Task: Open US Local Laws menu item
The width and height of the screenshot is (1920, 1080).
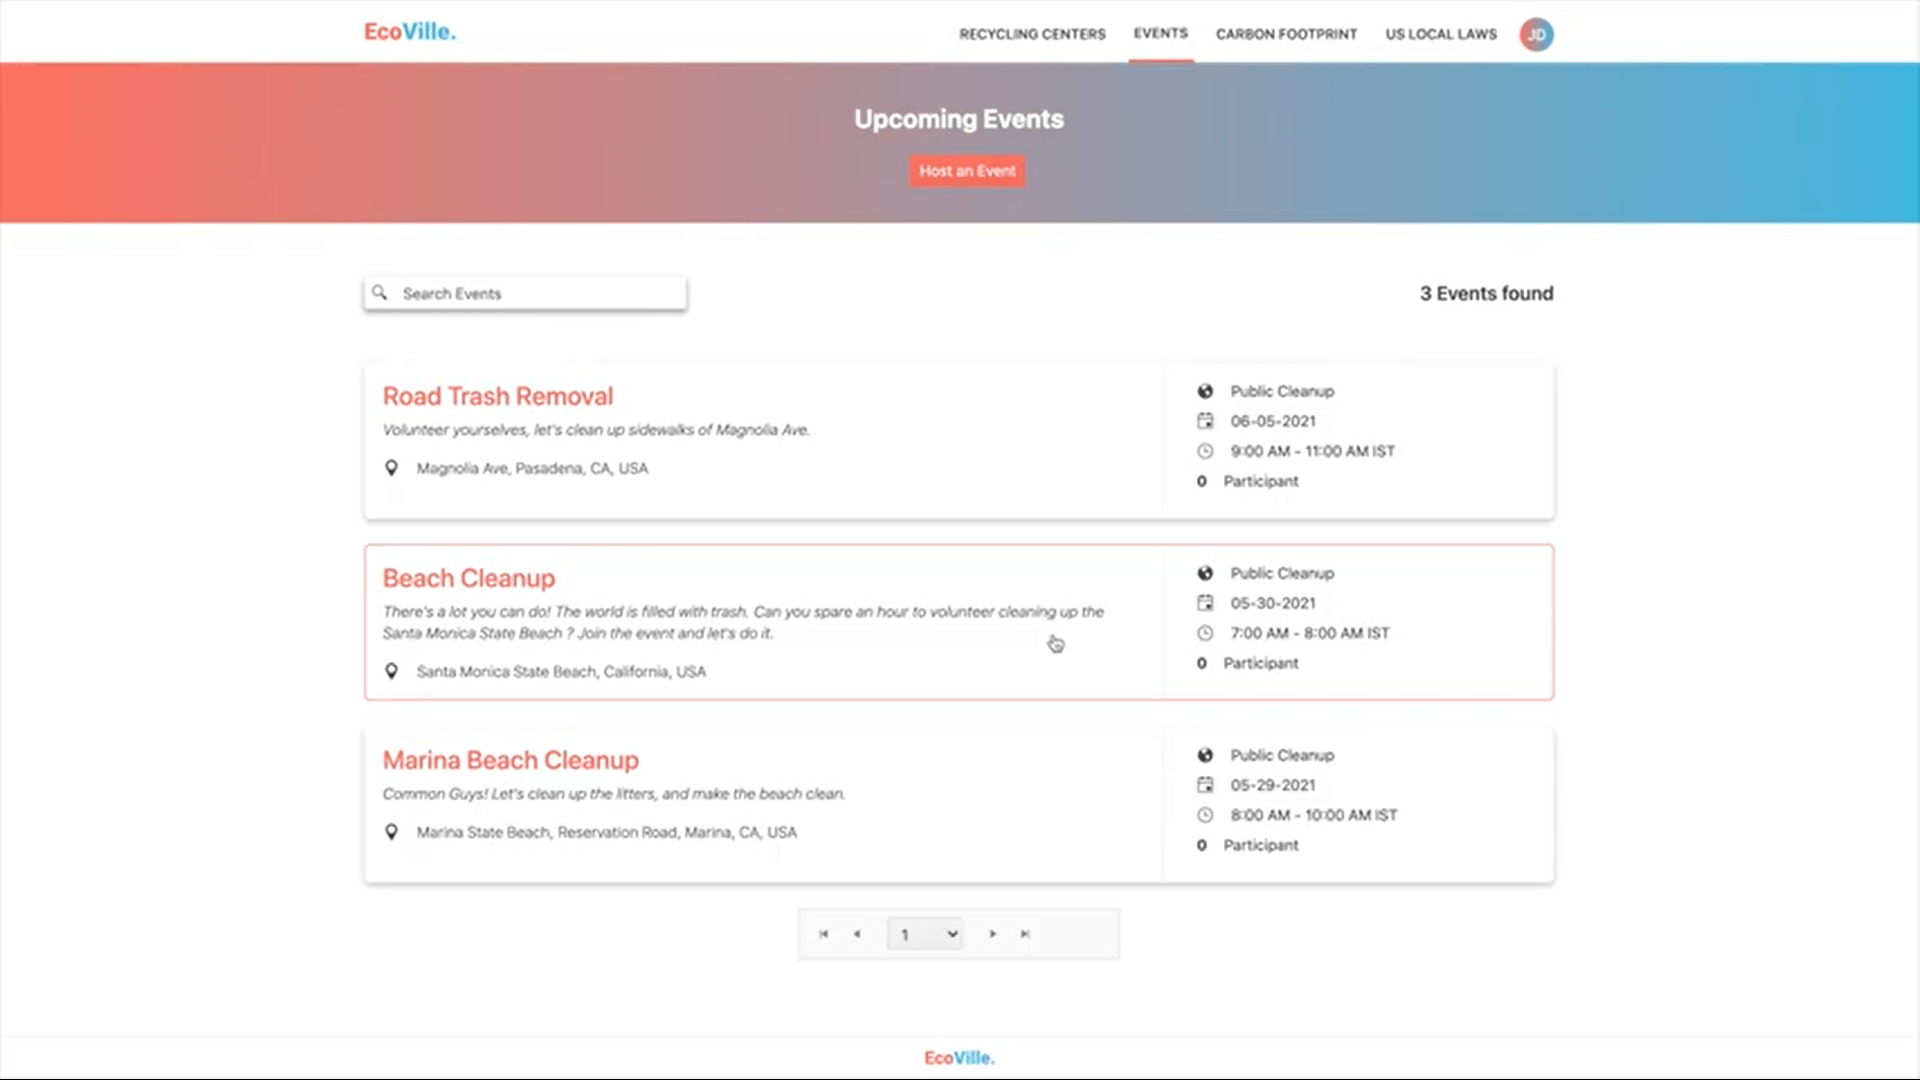Action: (x=1440, y=34)
